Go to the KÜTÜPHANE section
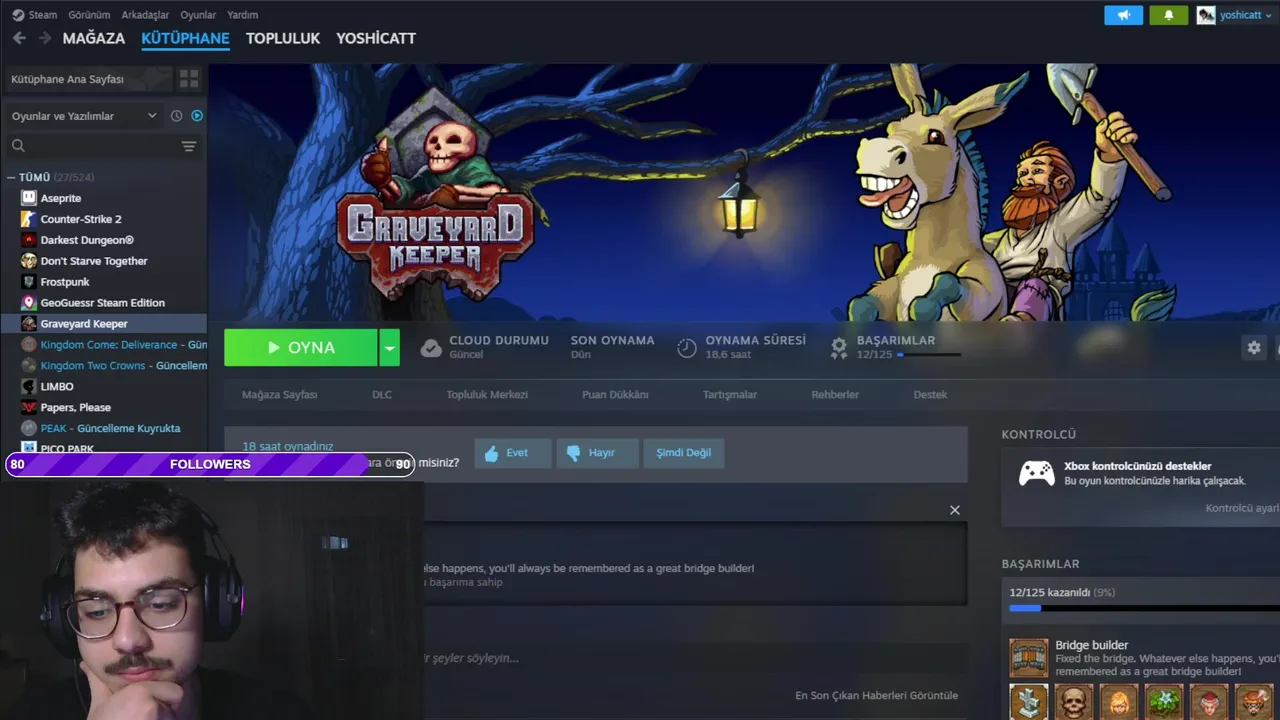 (185, 38)
